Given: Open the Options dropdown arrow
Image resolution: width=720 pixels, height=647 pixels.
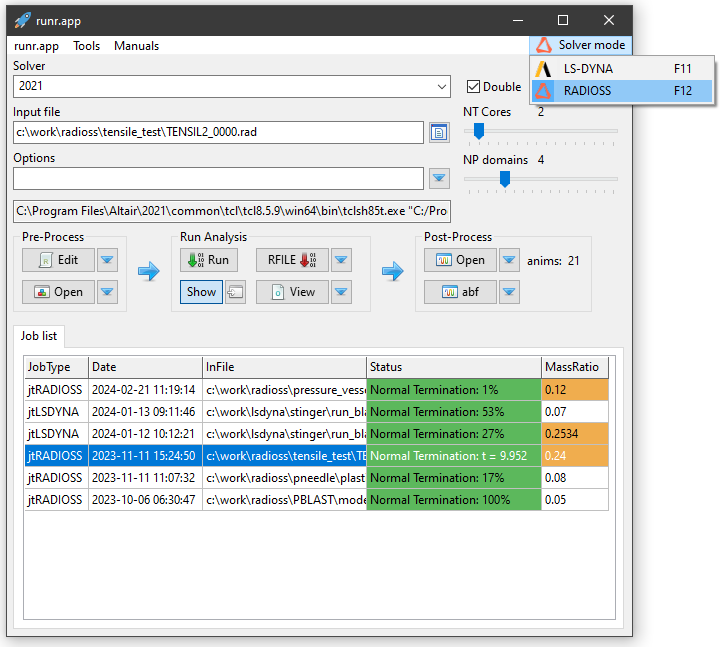Looking at the screenshot, I should click(439, 178).
